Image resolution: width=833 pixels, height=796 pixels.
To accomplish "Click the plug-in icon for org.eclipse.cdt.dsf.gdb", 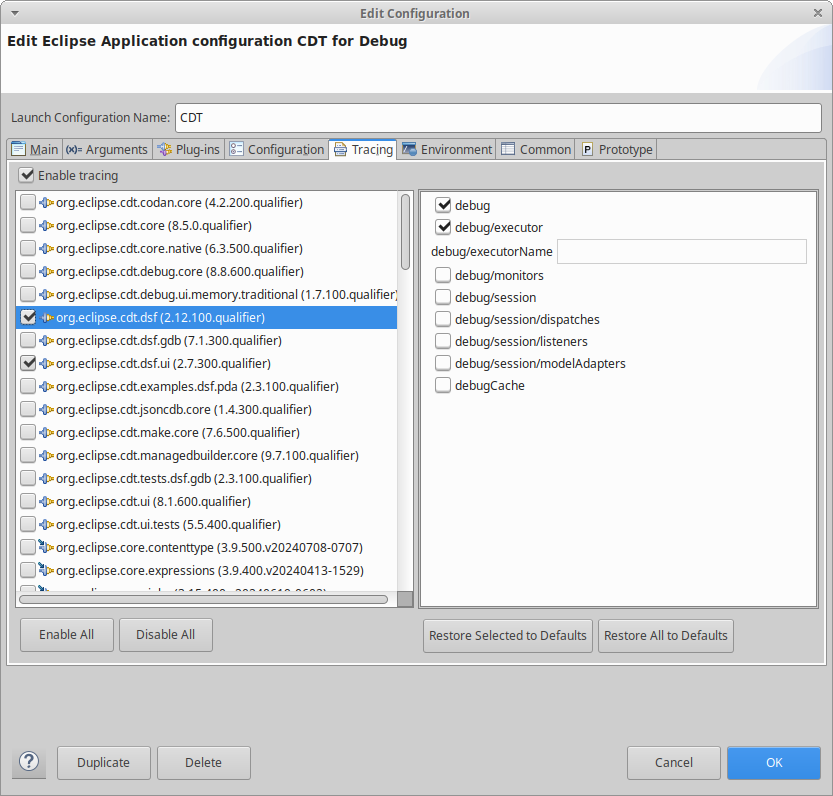I will (46, 341).
